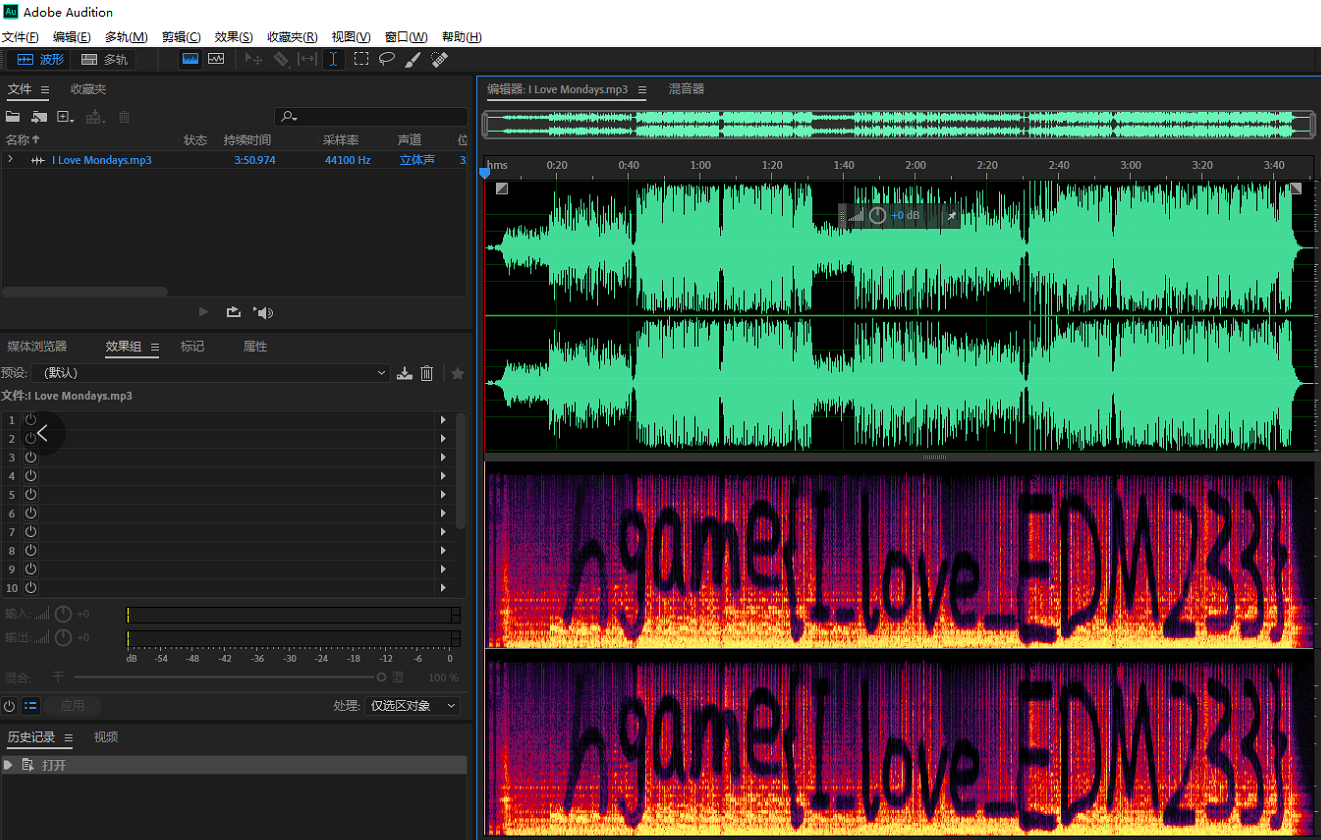The image size is (1321, 840).
Task: Click the 混合 dry/wet mix slider handle
Action: click(381, 677)
